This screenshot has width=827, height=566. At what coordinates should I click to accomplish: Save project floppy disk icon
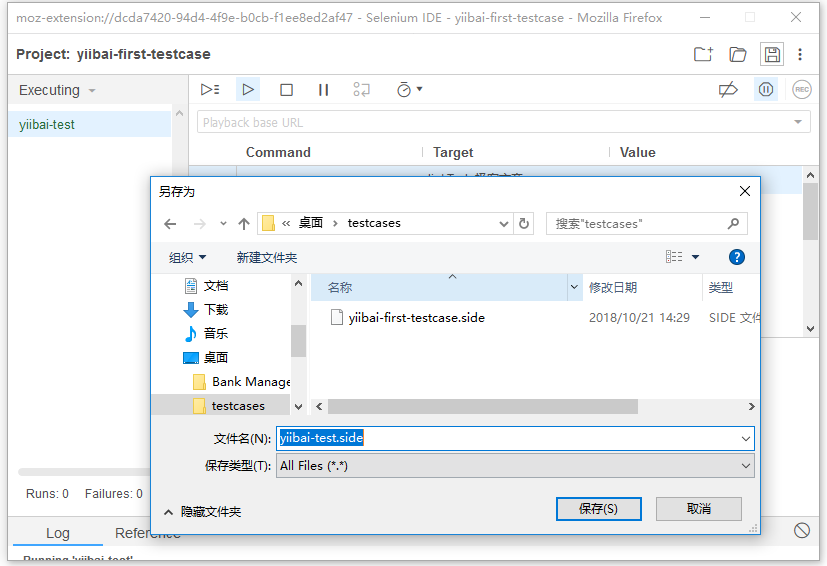[772, 54]
